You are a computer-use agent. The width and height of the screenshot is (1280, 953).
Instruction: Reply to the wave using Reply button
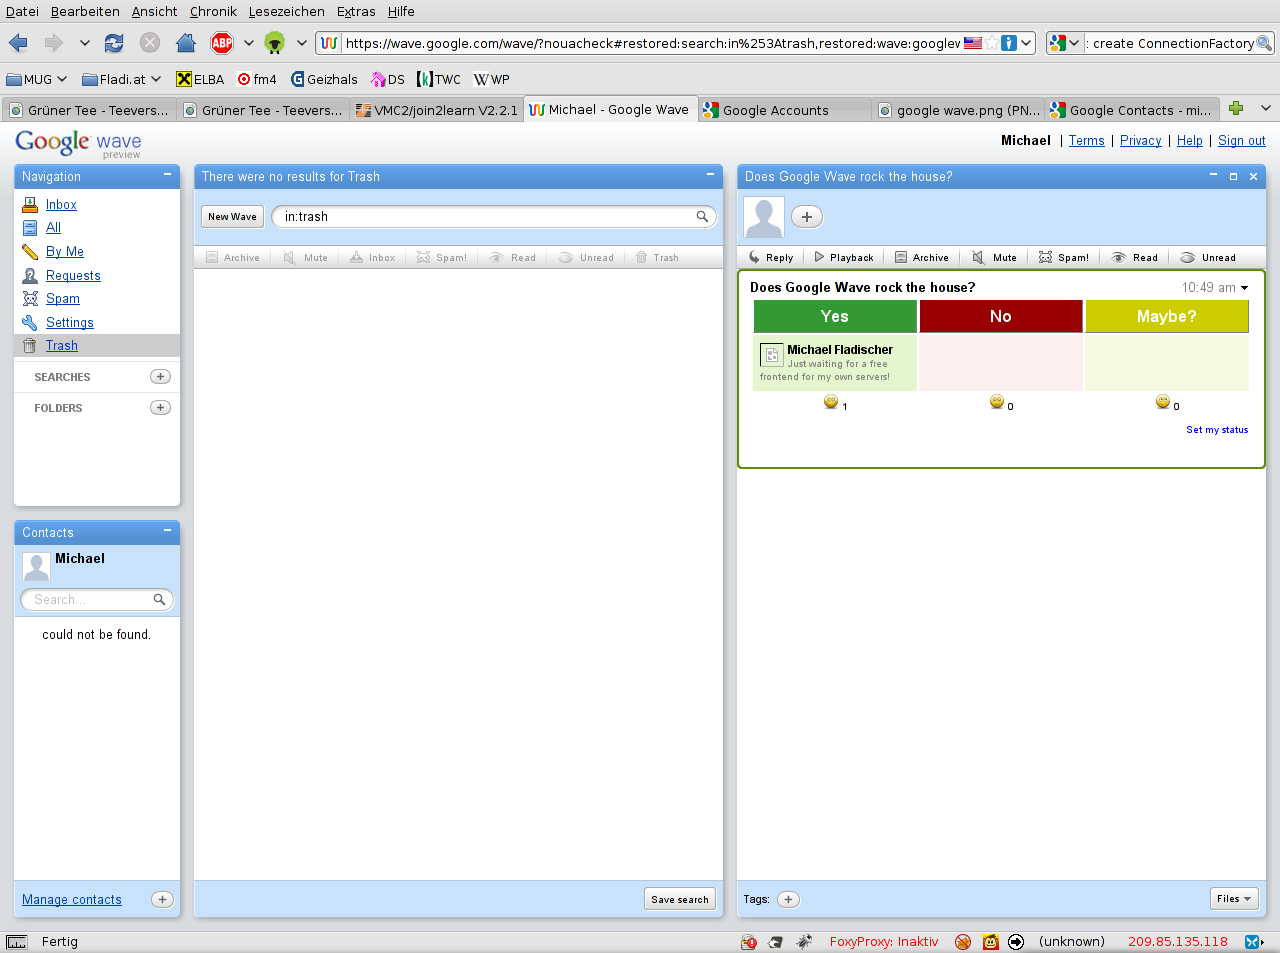pos(770,257)
